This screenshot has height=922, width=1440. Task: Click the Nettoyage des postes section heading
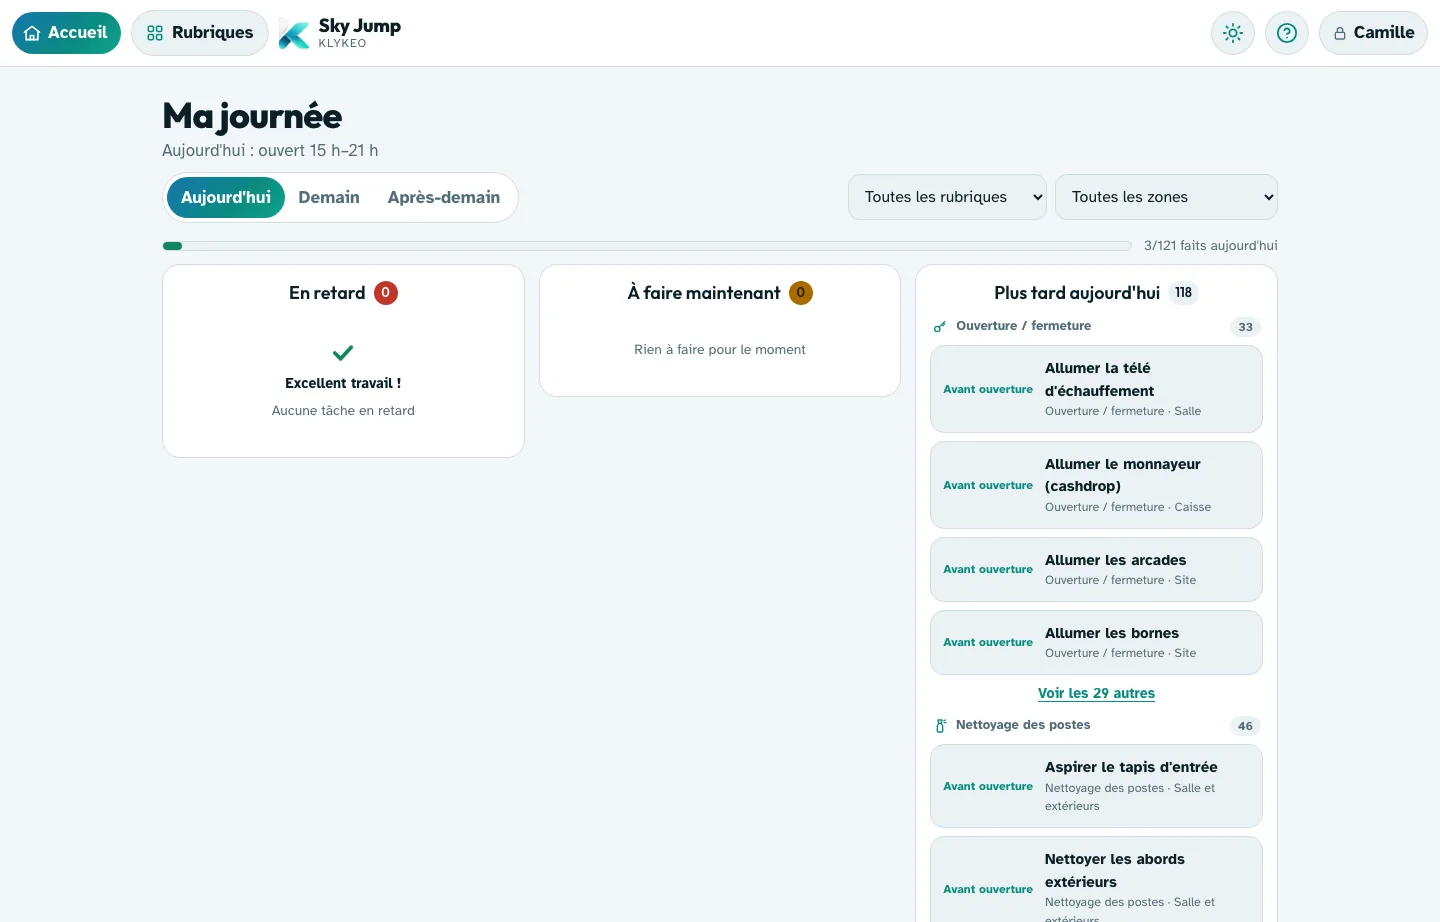[1023, 725]
